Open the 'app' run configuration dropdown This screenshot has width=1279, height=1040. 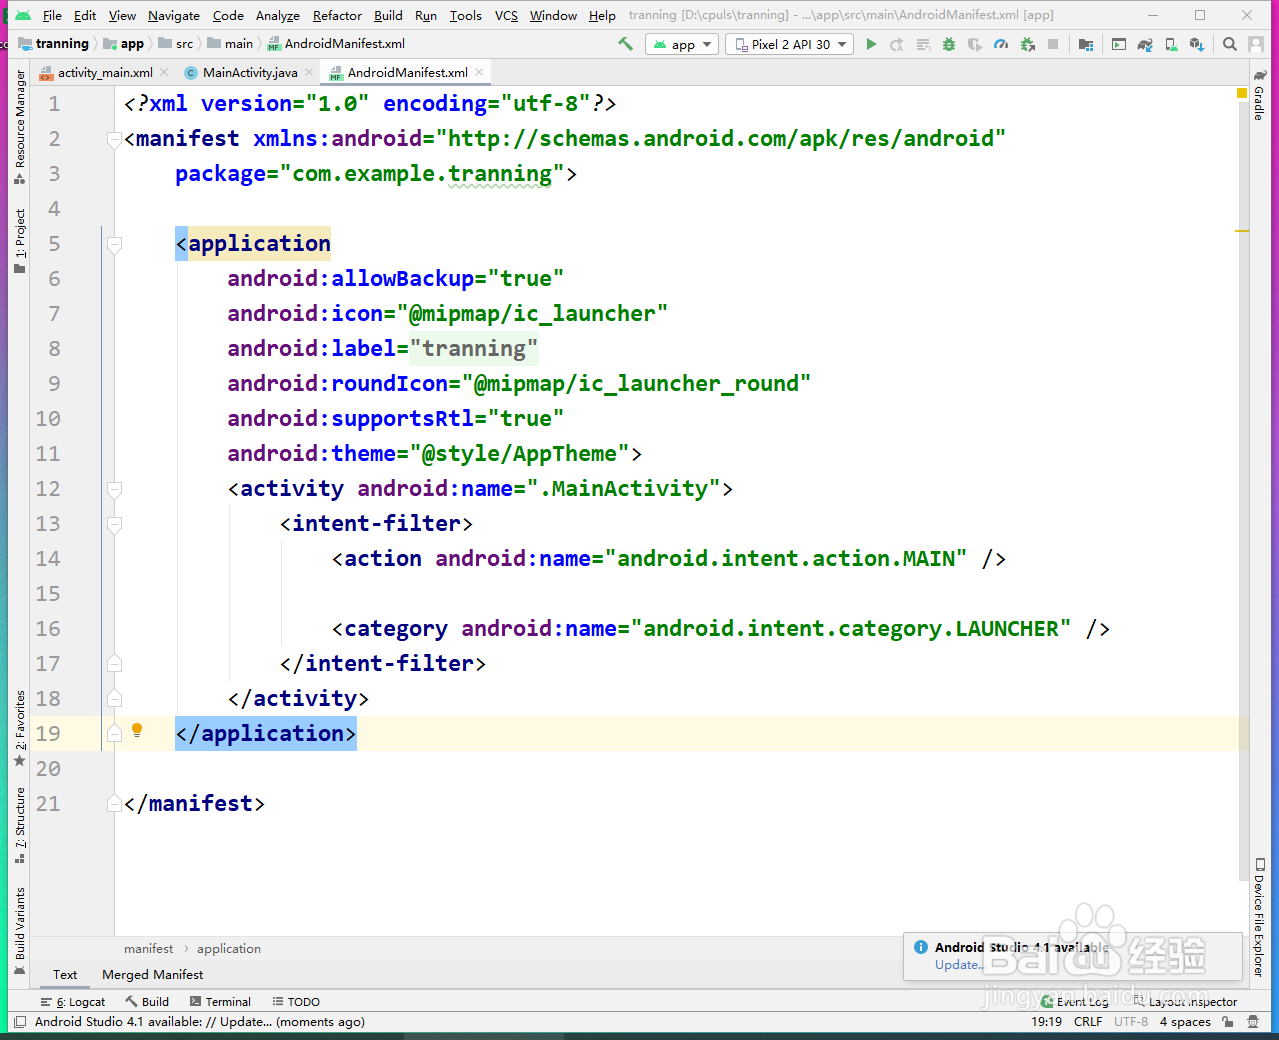(681, 43)
